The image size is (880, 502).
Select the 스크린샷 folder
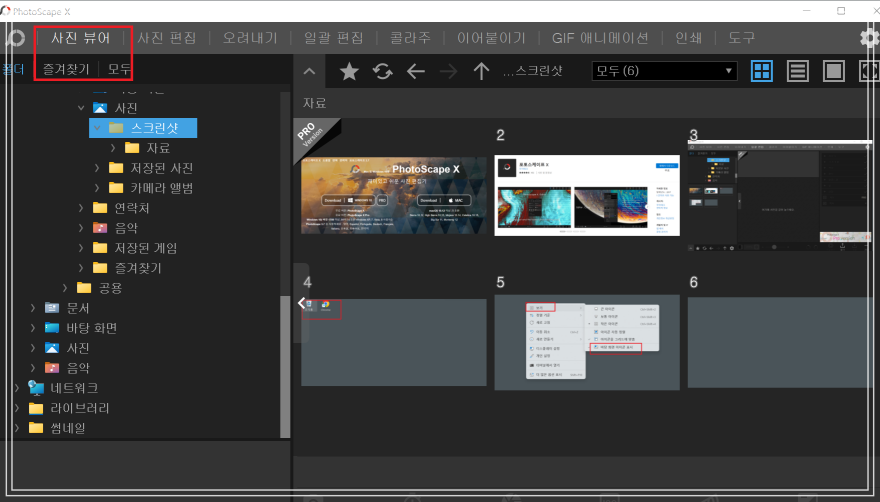coord(143,128)
